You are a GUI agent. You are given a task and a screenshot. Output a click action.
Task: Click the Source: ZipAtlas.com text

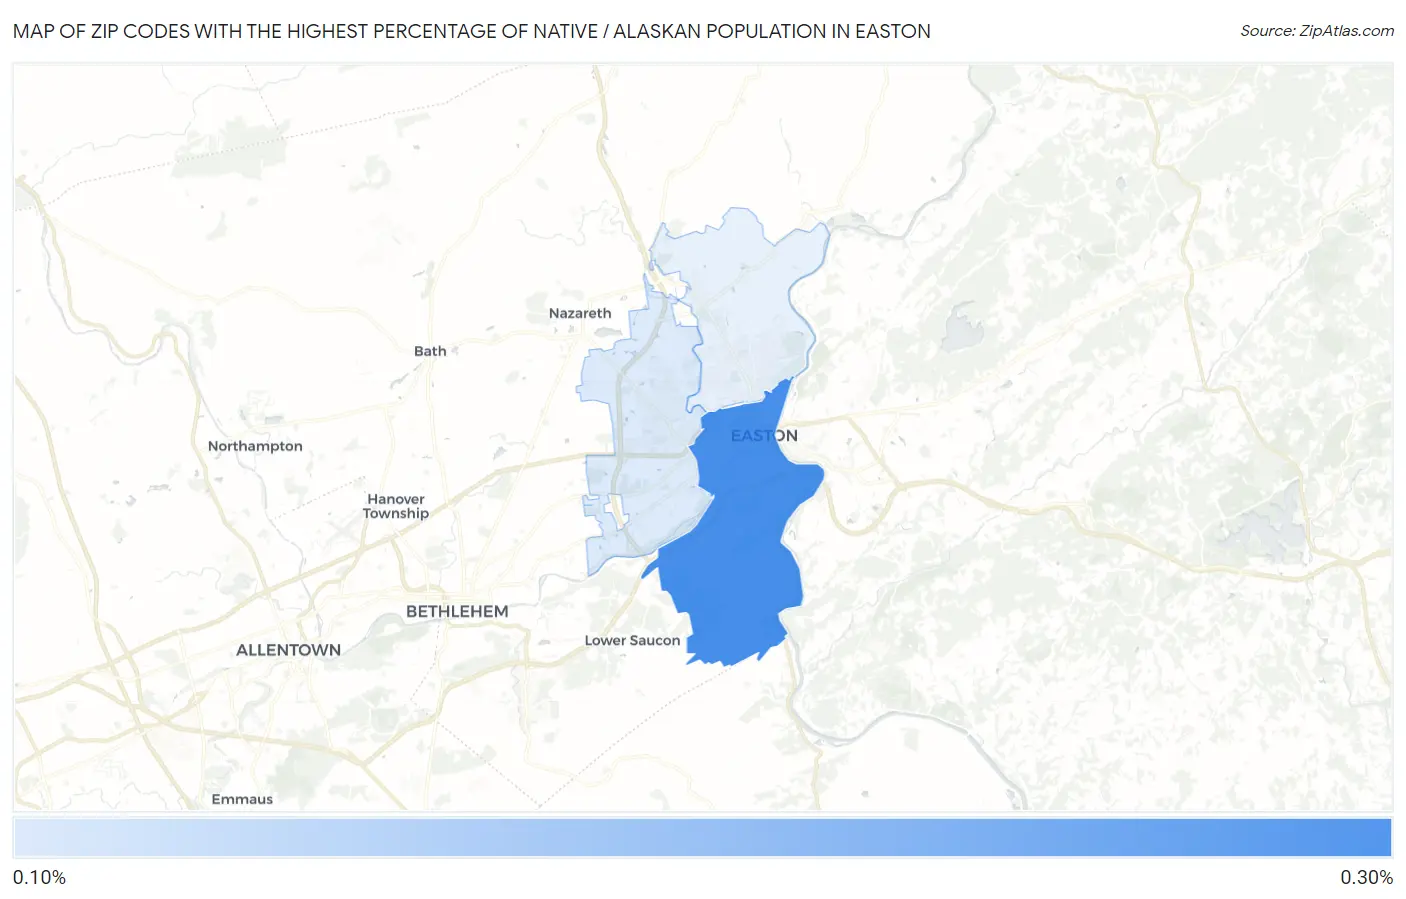[1317, 31]
